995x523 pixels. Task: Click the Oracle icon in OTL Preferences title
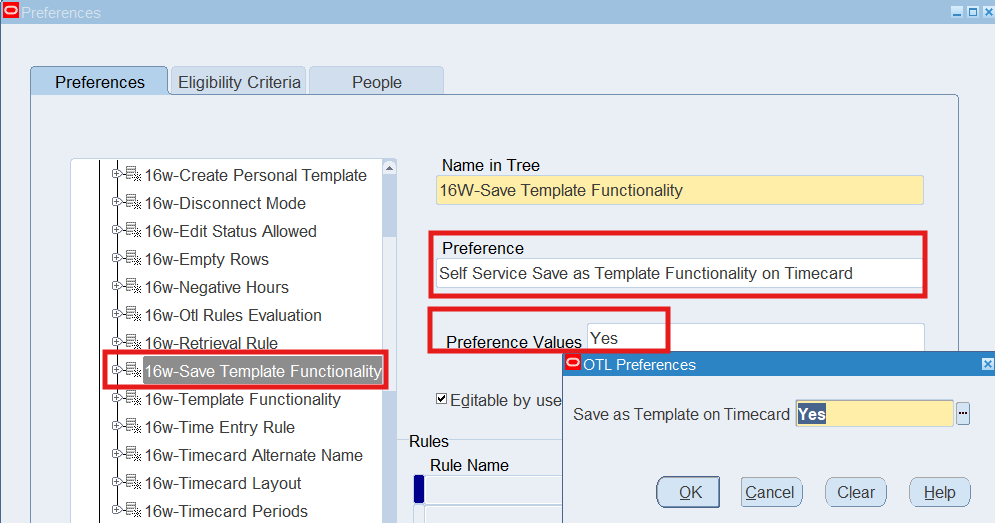click(x=573, y=364)
